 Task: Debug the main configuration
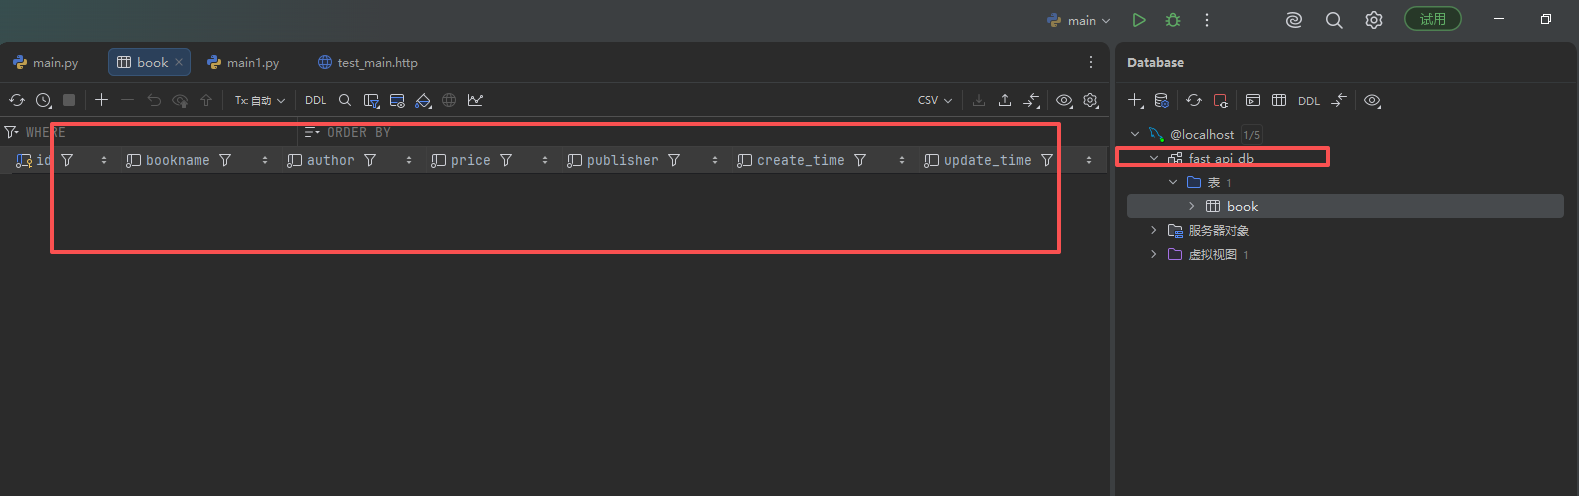pos(1173,20)
